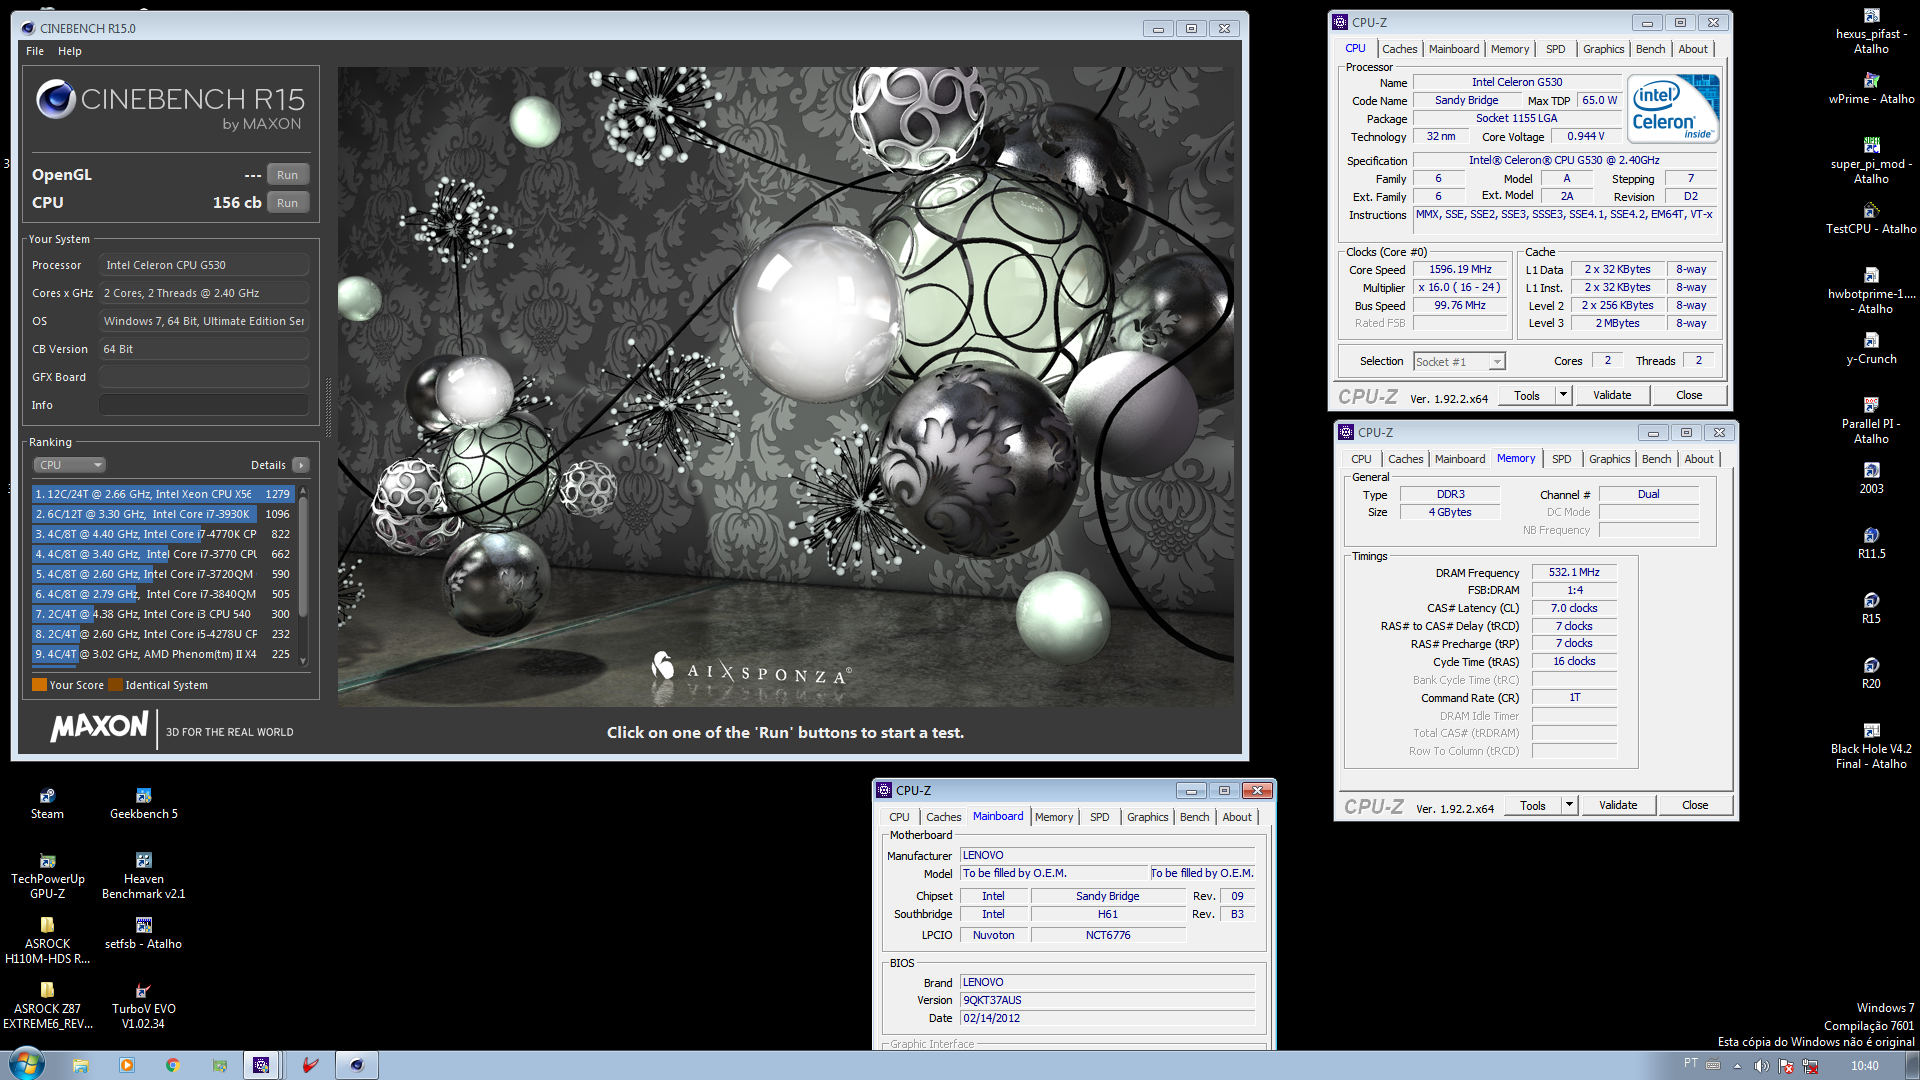Open ASROCK Z87 EXTREME6 folder icon

tap(48, 1007)
